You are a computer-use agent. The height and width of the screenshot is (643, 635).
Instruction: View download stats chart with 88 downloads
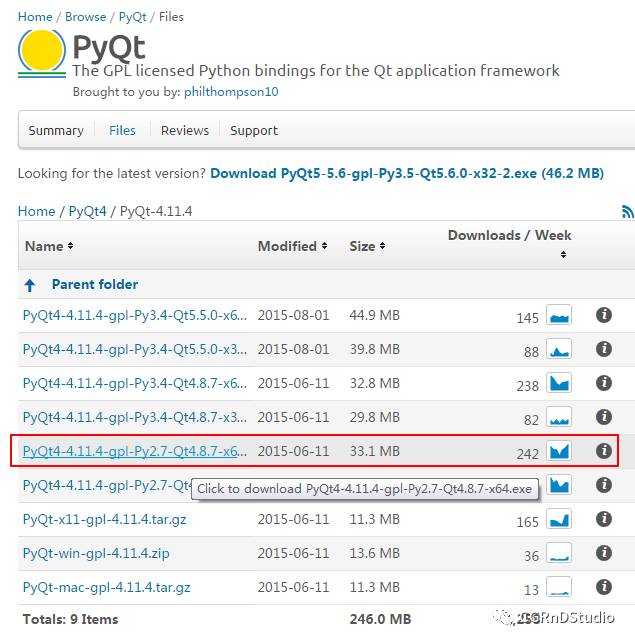point(559,349)
